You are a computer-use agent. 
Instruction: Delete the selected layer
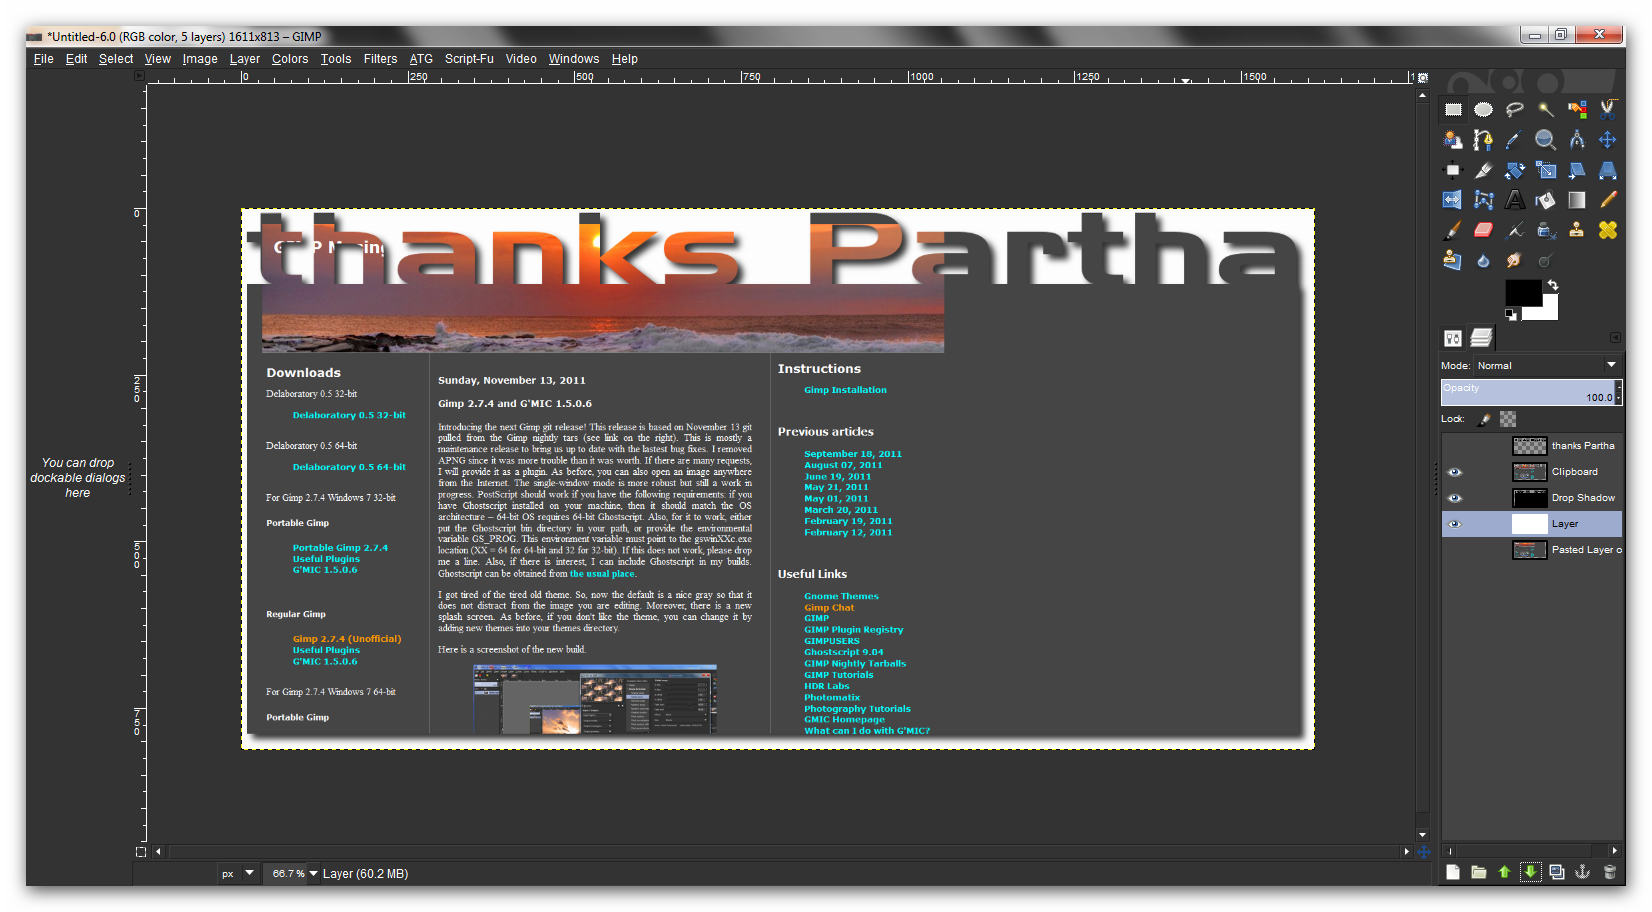point(1609,872)
